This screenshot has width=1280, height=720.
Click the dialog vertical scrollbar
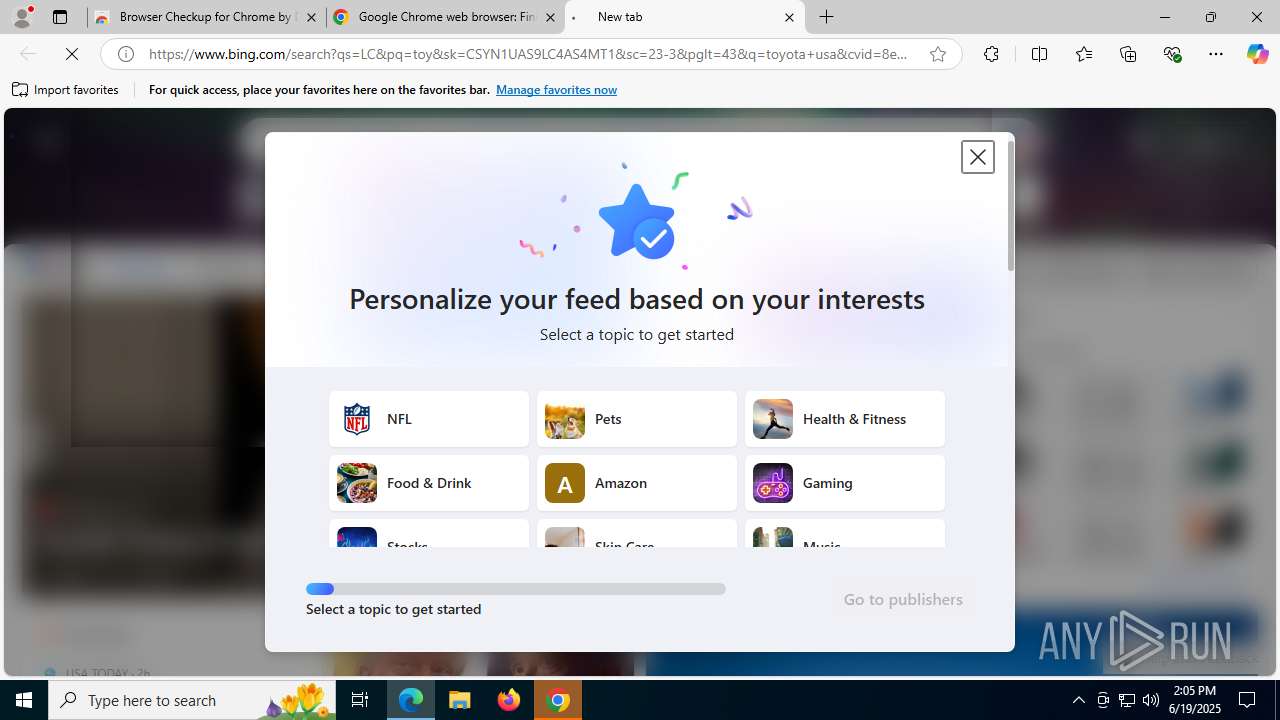click(1011, 206)
